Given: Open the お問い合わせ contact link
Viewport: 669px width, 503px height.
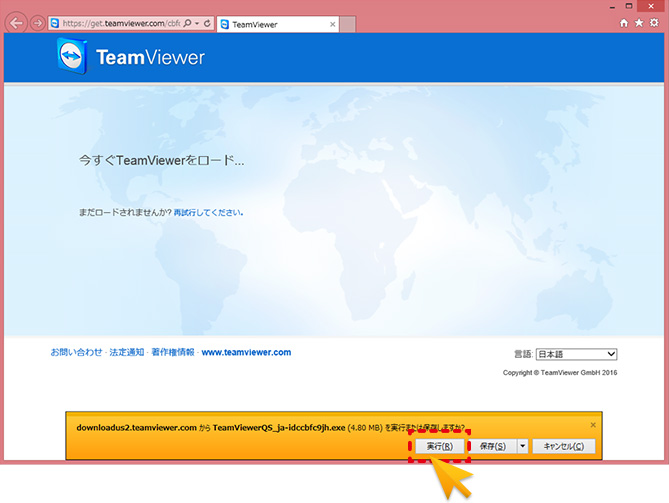Looking at the screenshot, I should (x=76, y=352).
